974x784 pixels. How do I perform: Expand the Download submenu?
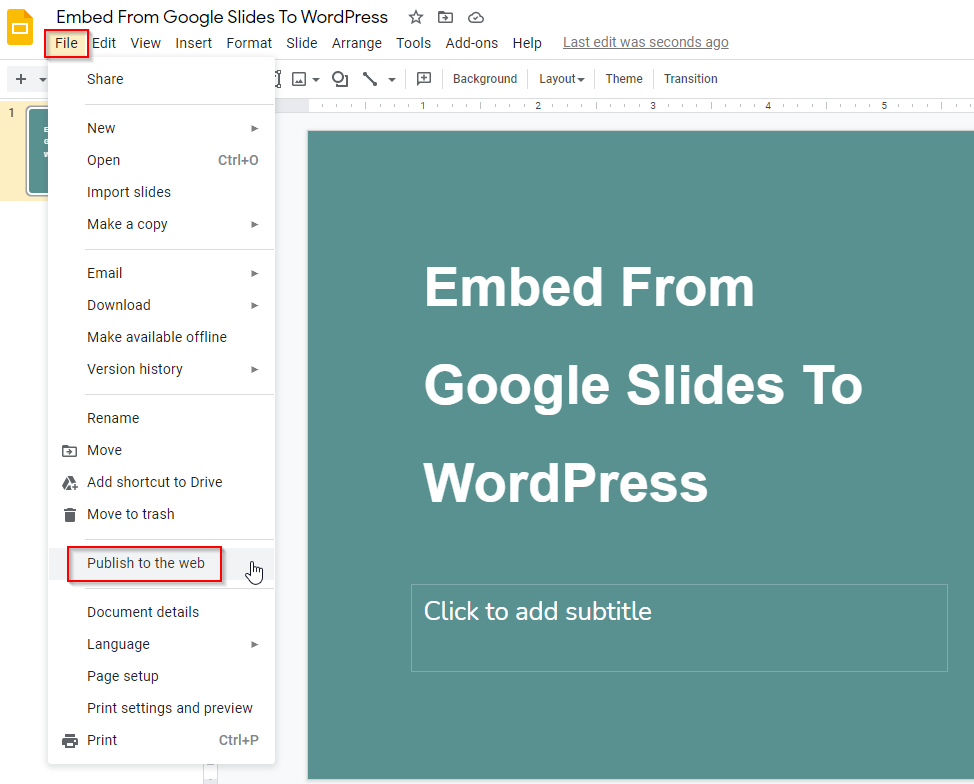162,305
